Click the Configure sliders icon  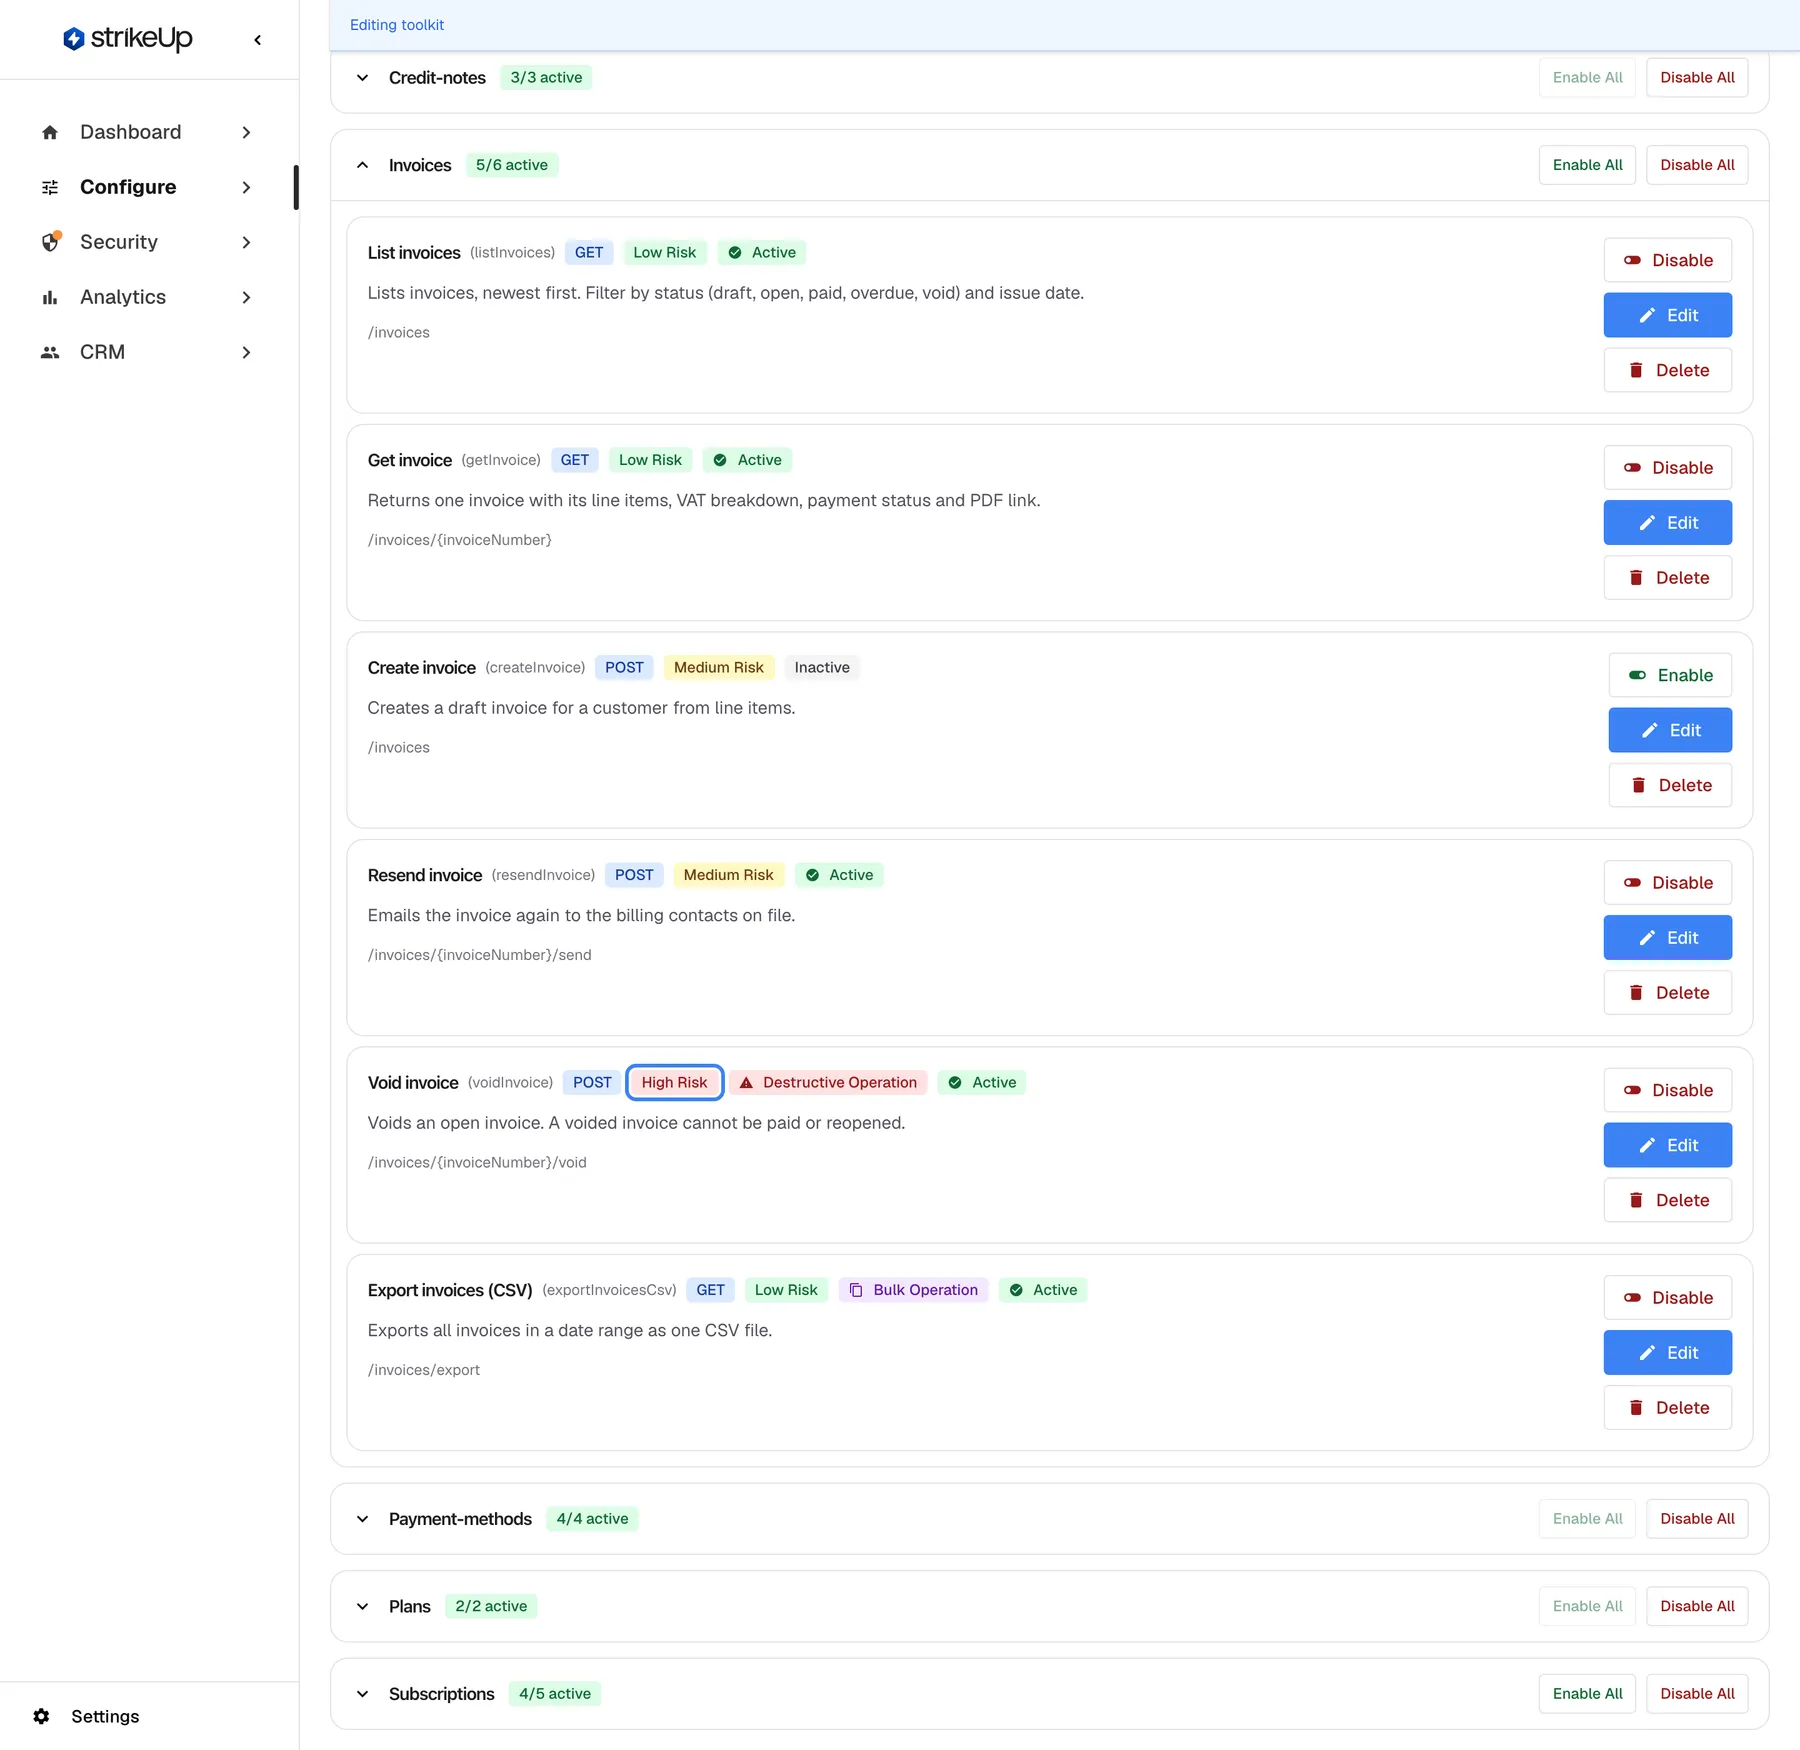point(50,187)
